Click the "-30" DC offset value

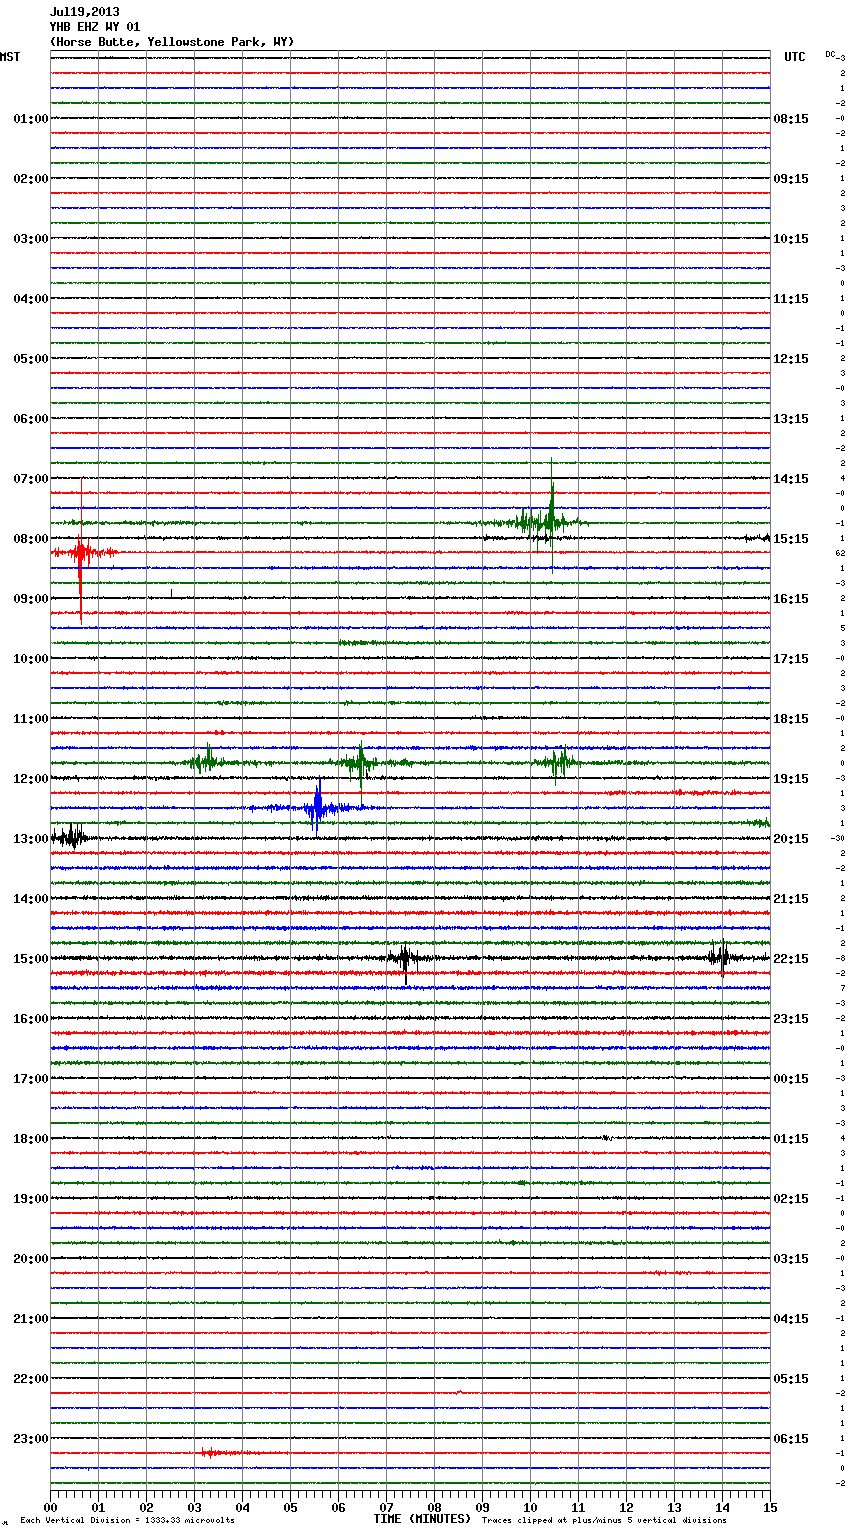coord(838,838)
